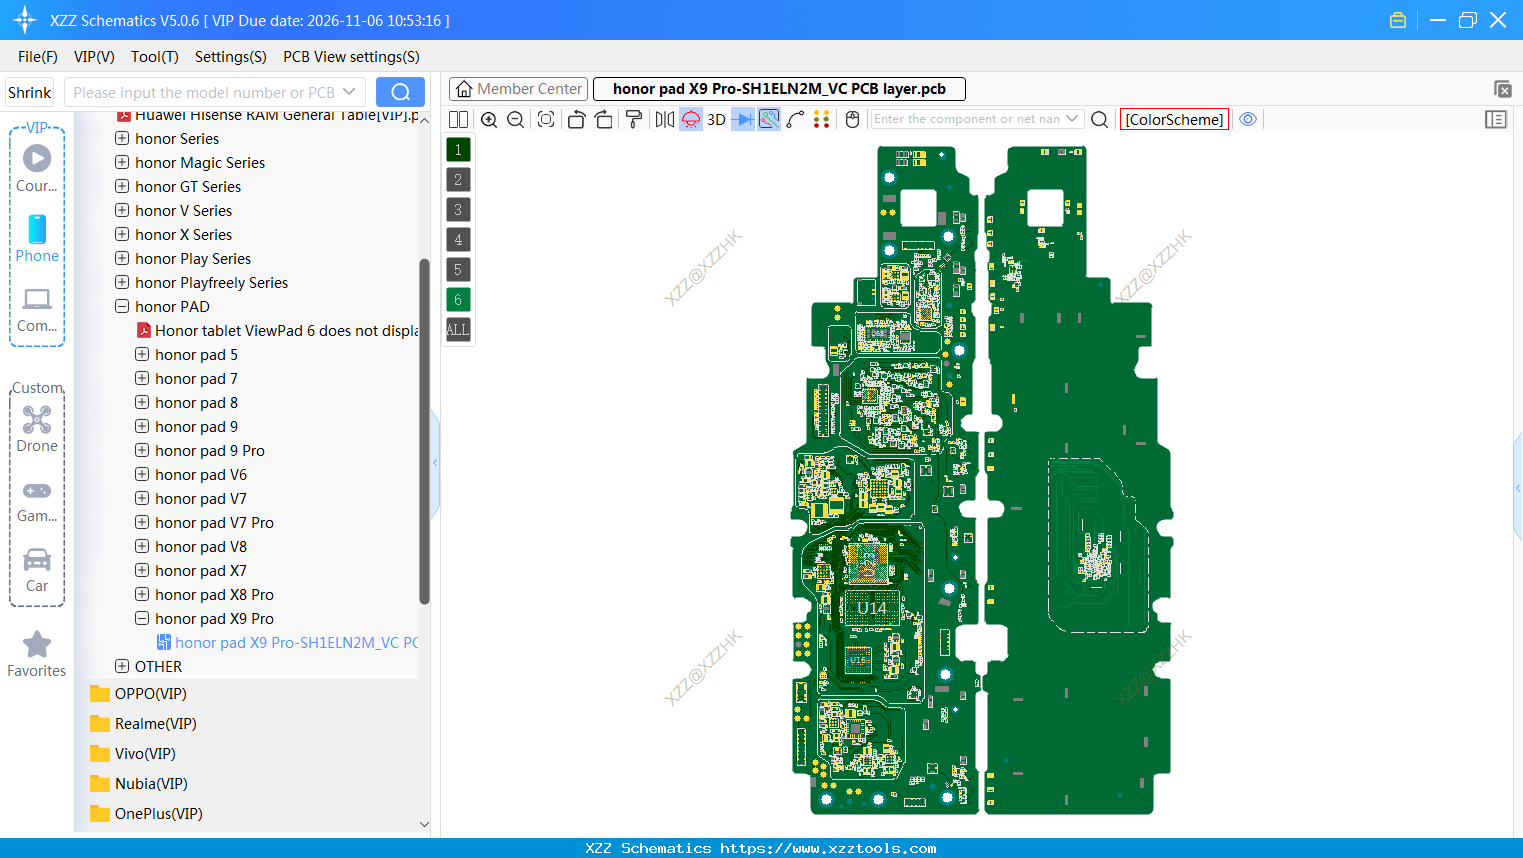Viewport: 1523px width, 858px height.
Task: Click the ColorScheme button
Action: [1174, 119]
